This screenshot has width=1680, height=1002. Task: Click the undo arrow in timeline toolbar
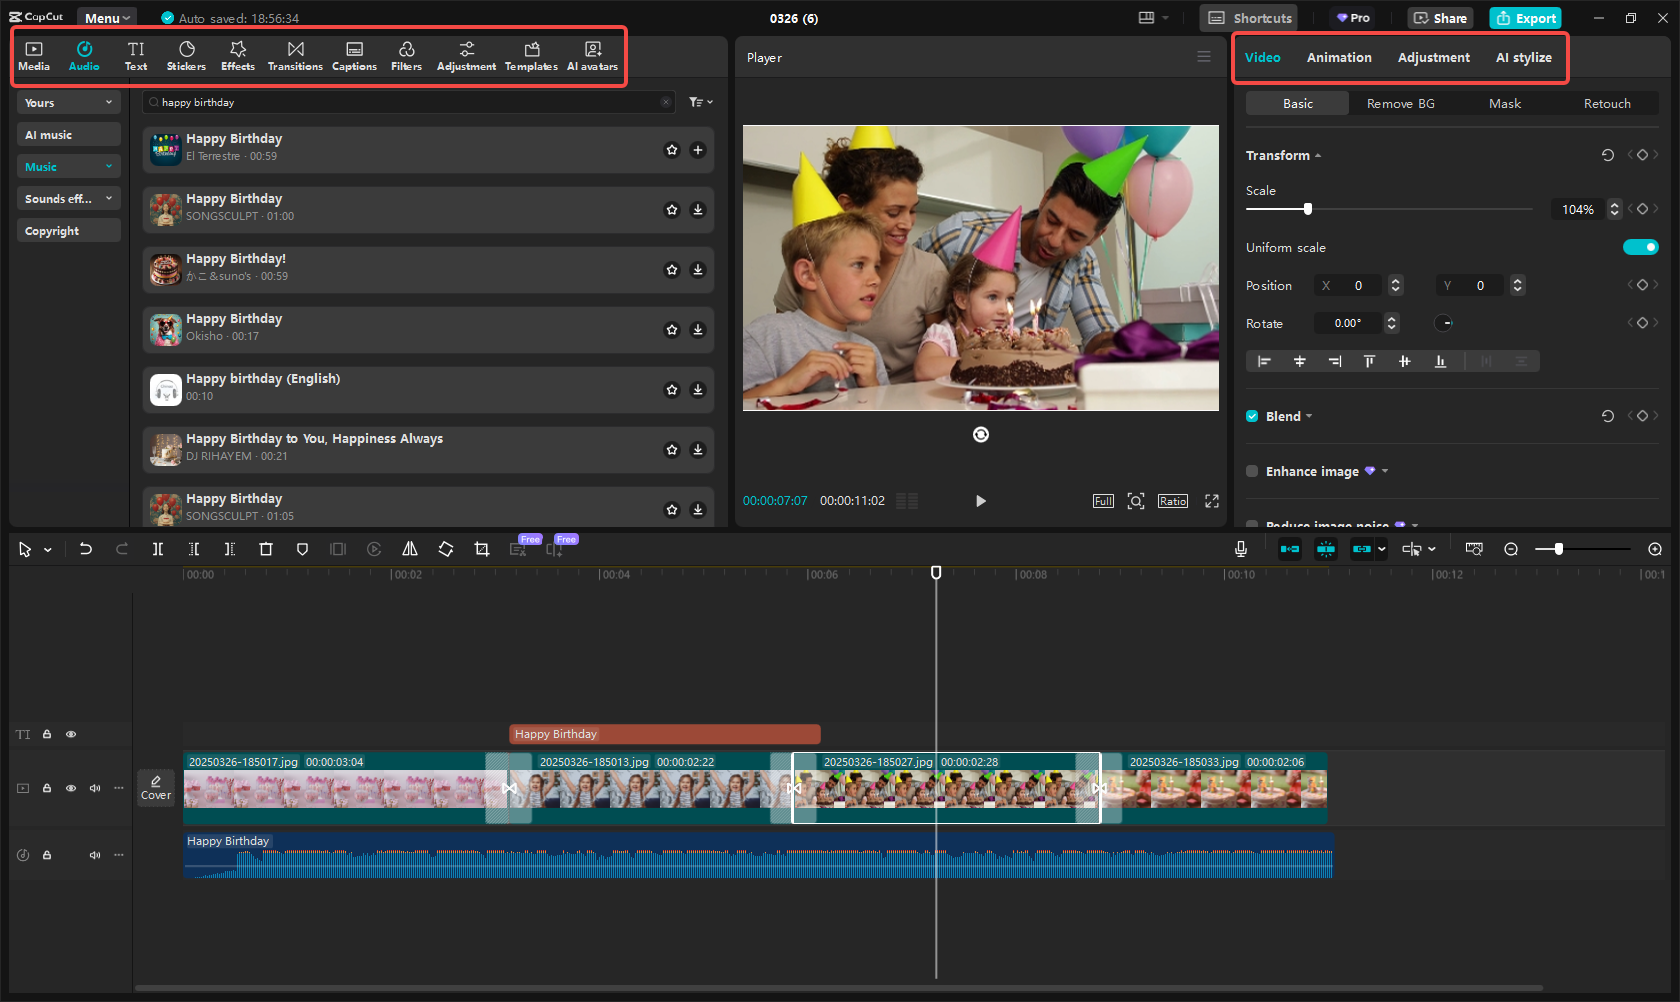pyautogui.click(x=86, y=549)
